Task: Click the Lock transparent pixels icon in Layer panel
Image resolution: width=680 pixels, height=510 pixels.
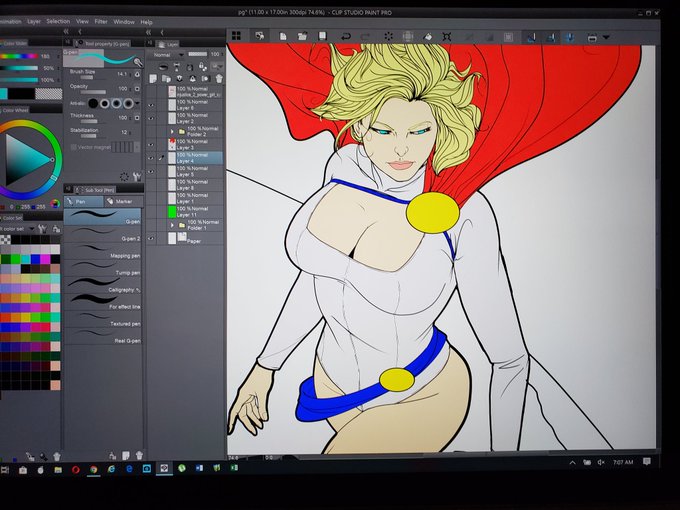Action: 203,66
